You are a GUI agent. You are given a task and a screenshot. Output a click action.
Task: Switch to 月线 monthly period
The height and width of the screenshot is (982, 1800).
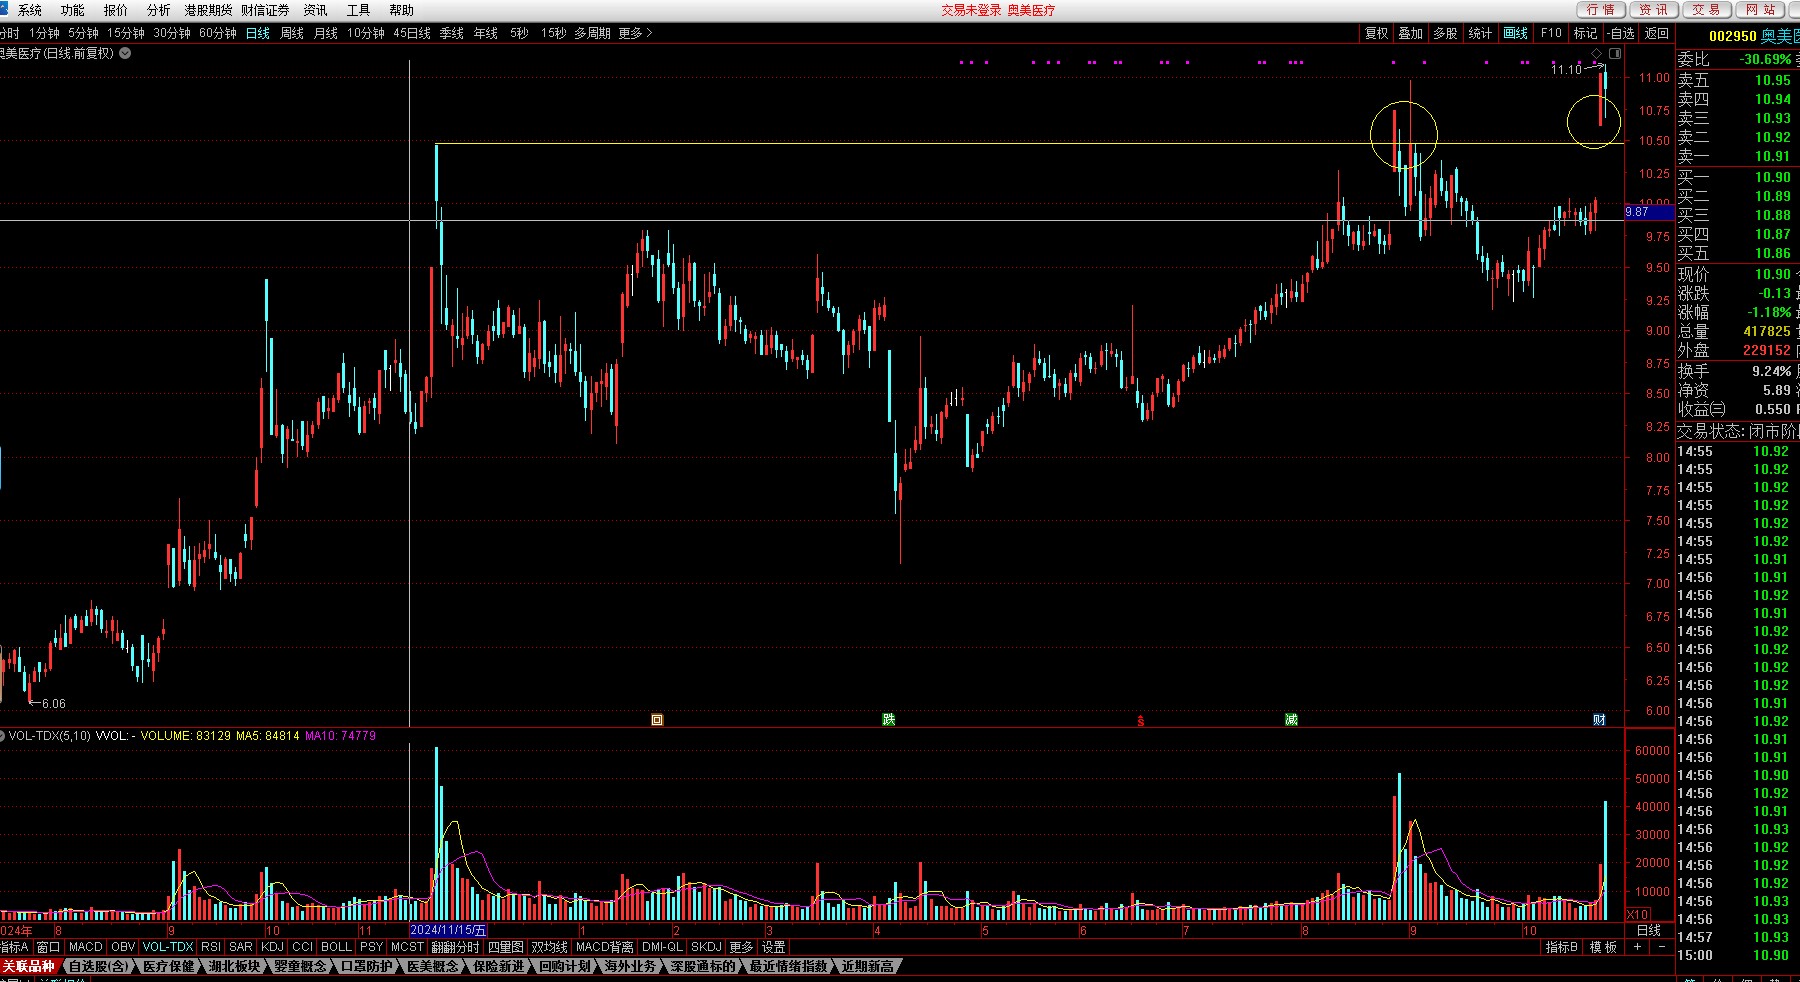pyautogui.click(x=326, y=33)
